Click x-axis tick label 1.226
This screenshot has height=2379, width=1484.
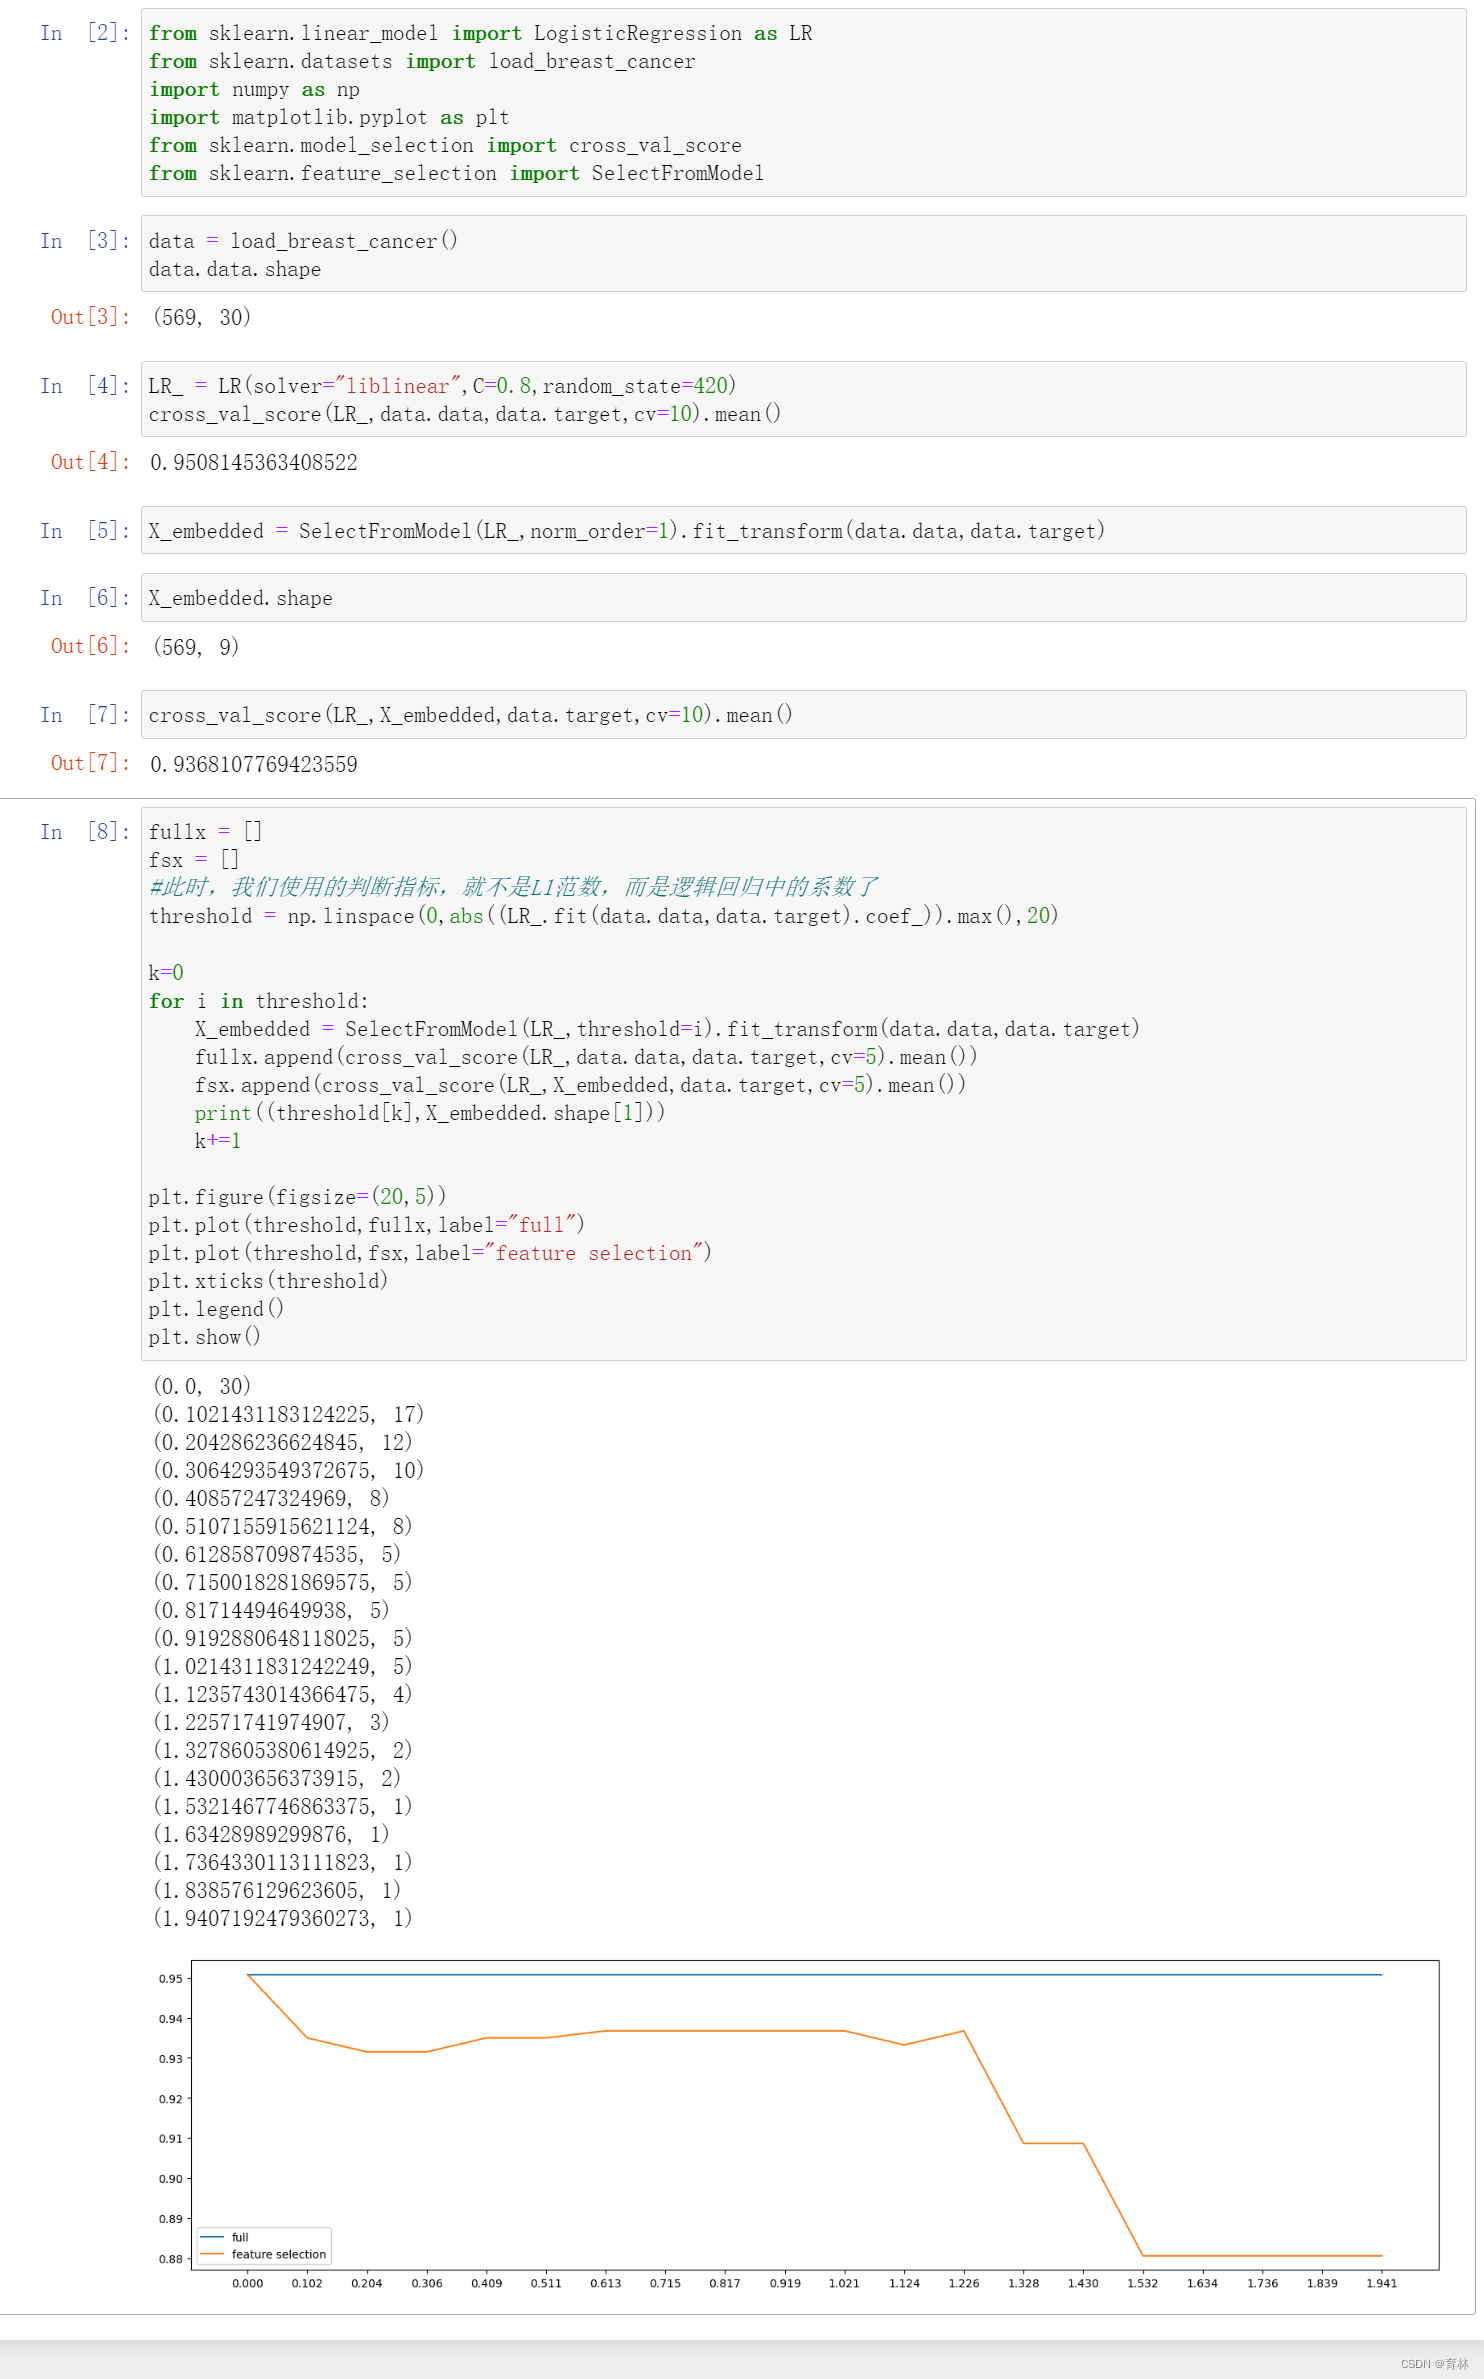pyautogui.click(x=964, y=2283)
